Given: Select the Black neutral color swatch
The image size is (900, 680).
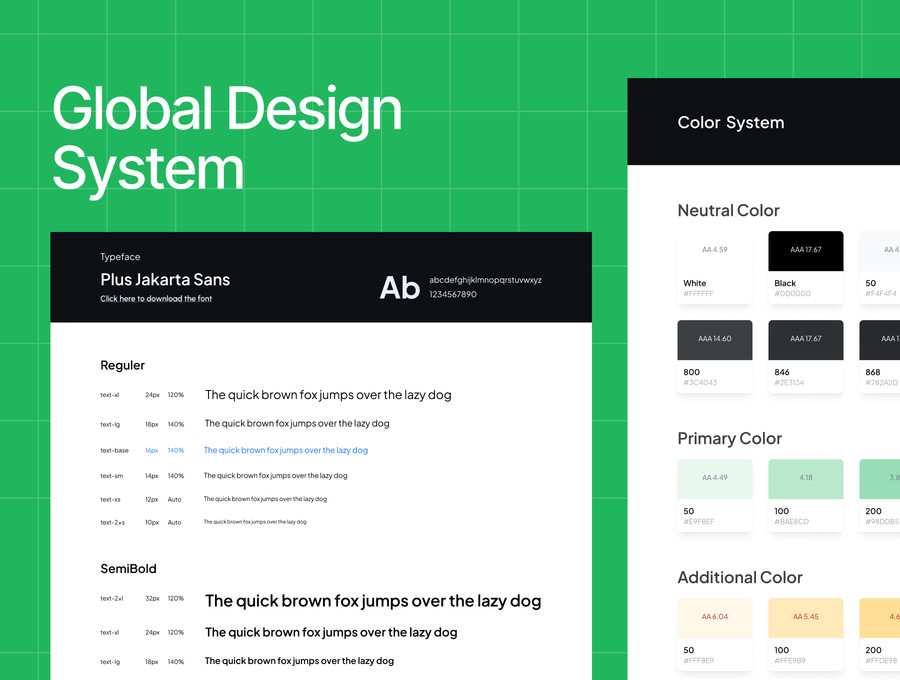Looking at the screenshot, I should 806,267.
